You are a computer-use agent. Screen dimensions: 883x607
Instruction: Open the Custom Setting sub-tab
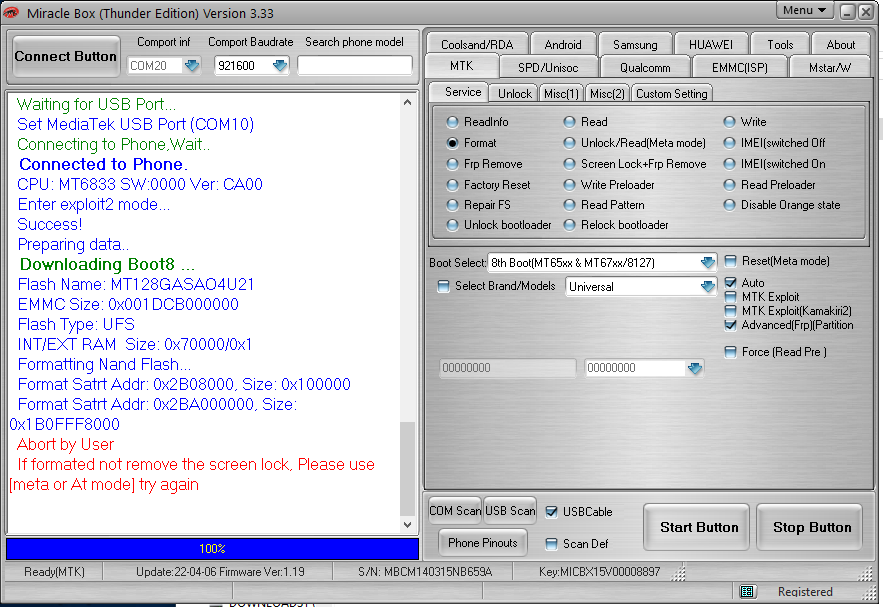tap(671, 93)
